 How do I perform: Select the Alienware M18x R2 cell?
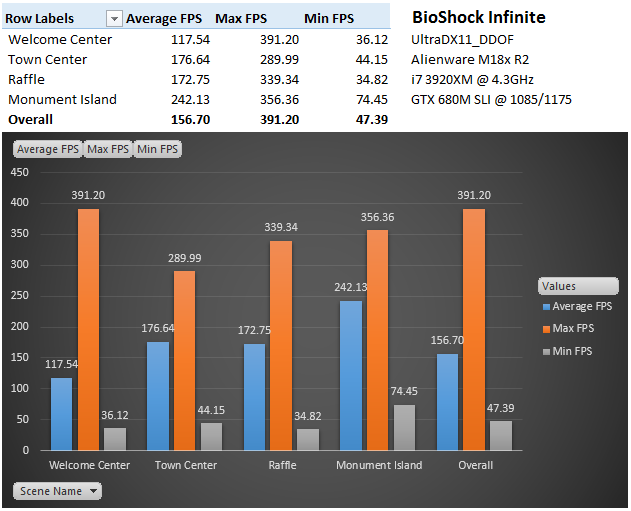point(470,60)
